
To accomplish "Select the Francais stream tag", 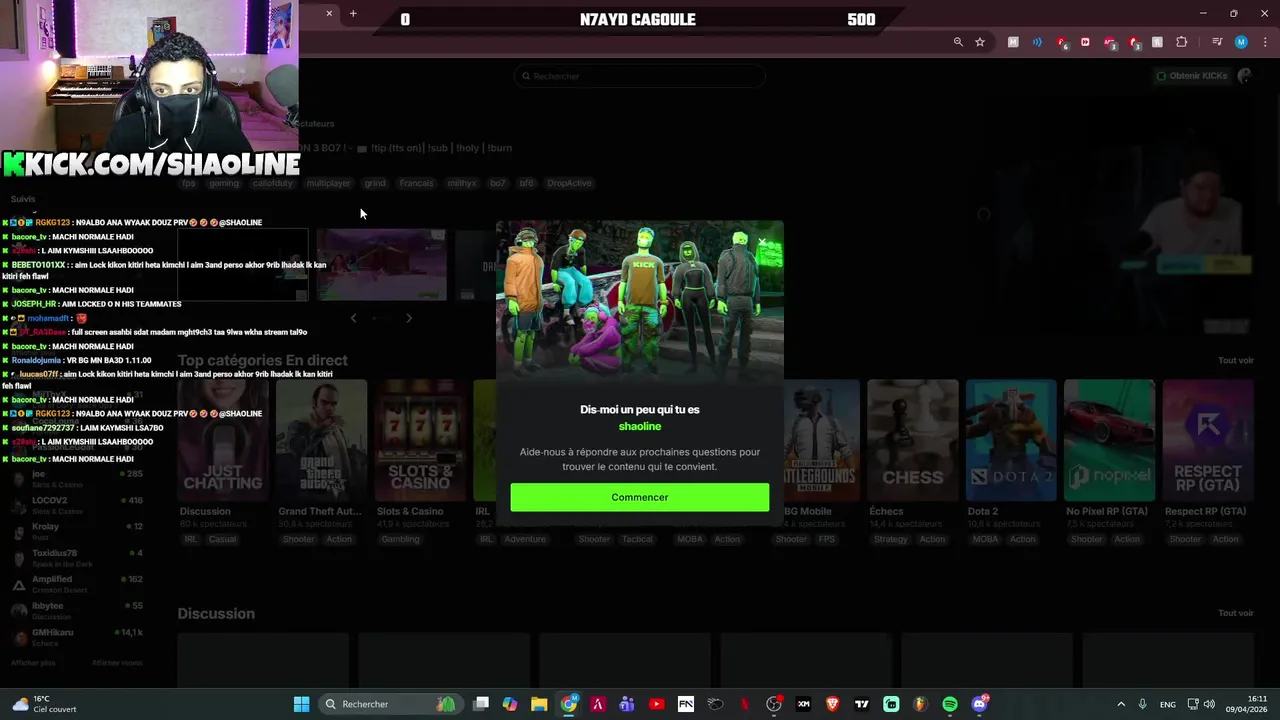I will click(x=416, y=183).
